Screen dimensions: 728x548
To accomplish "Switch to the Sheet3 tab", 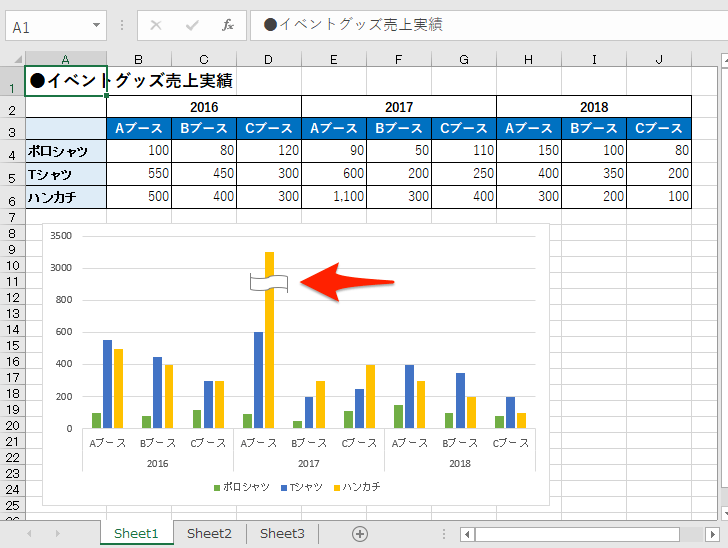I will pos(282,534).
